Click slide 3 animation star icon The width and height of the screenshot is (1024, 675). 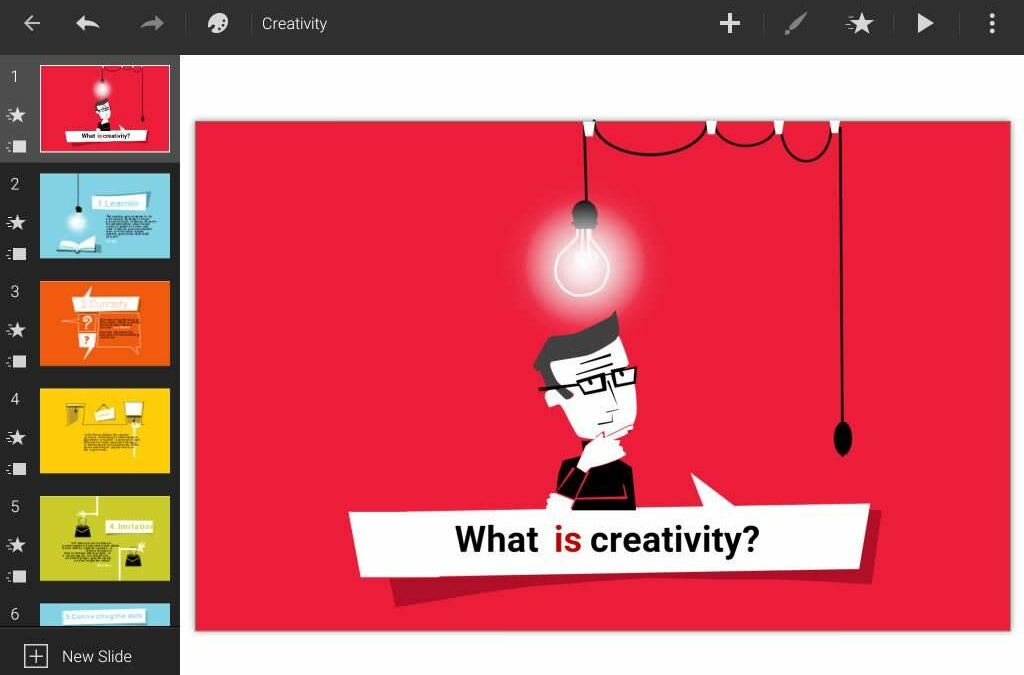coord(16,330)
